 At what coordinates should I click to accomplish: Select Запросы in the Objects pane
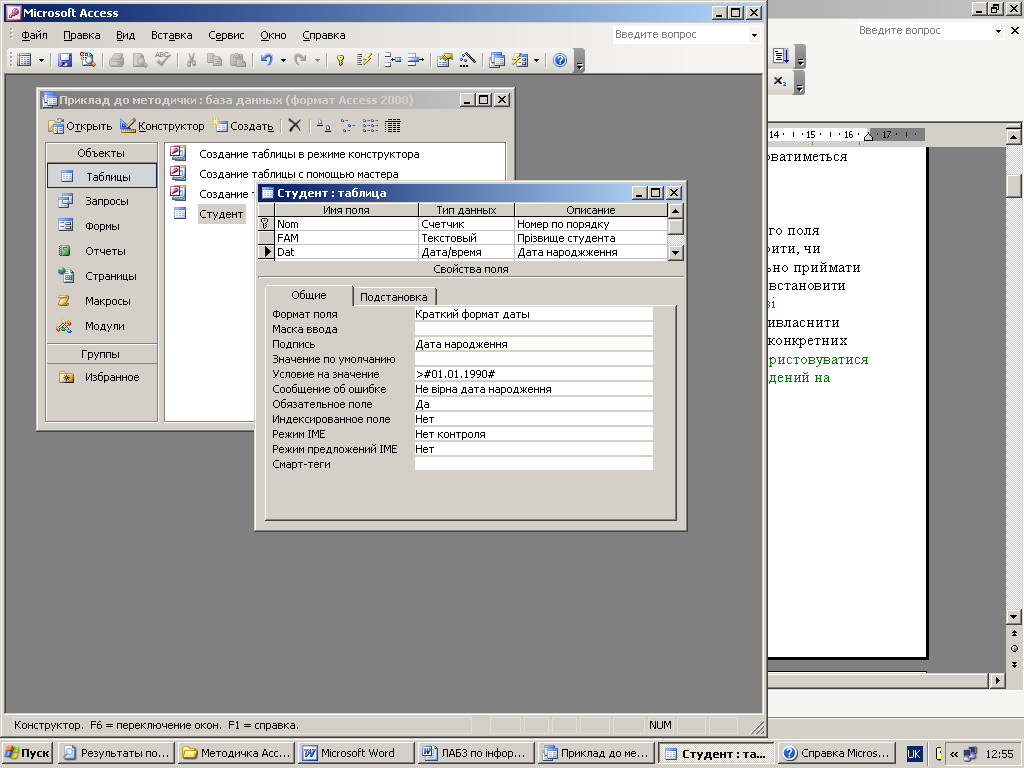[x=102, y=201]
